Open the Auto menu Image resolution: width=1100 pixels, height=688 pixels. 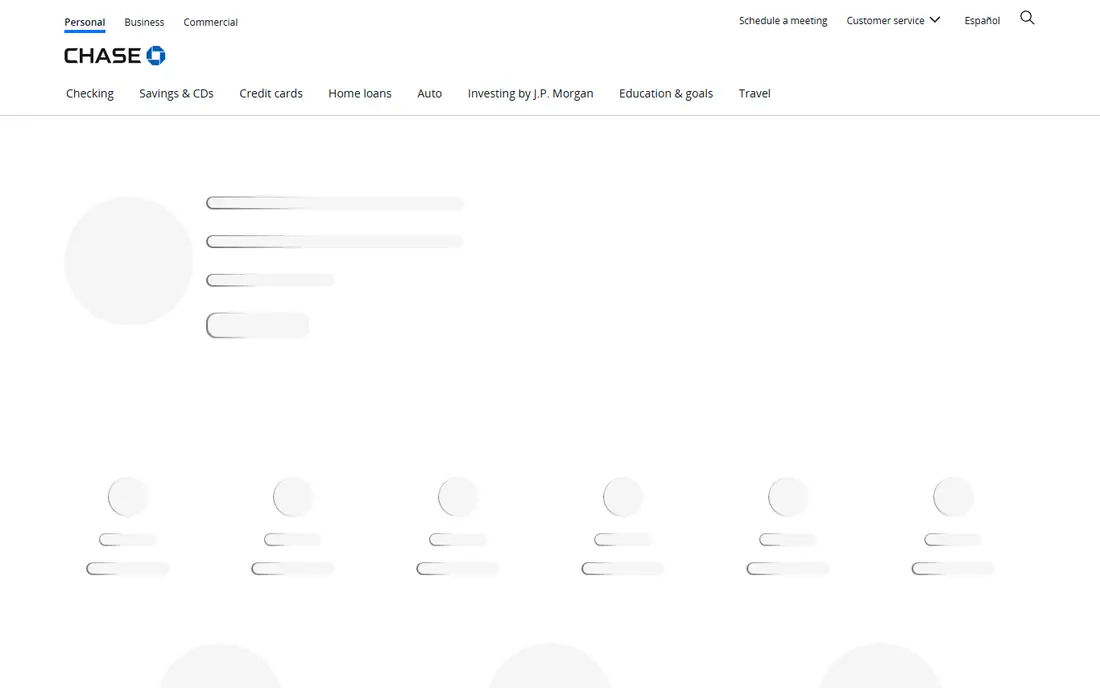(x=429, y=93)
